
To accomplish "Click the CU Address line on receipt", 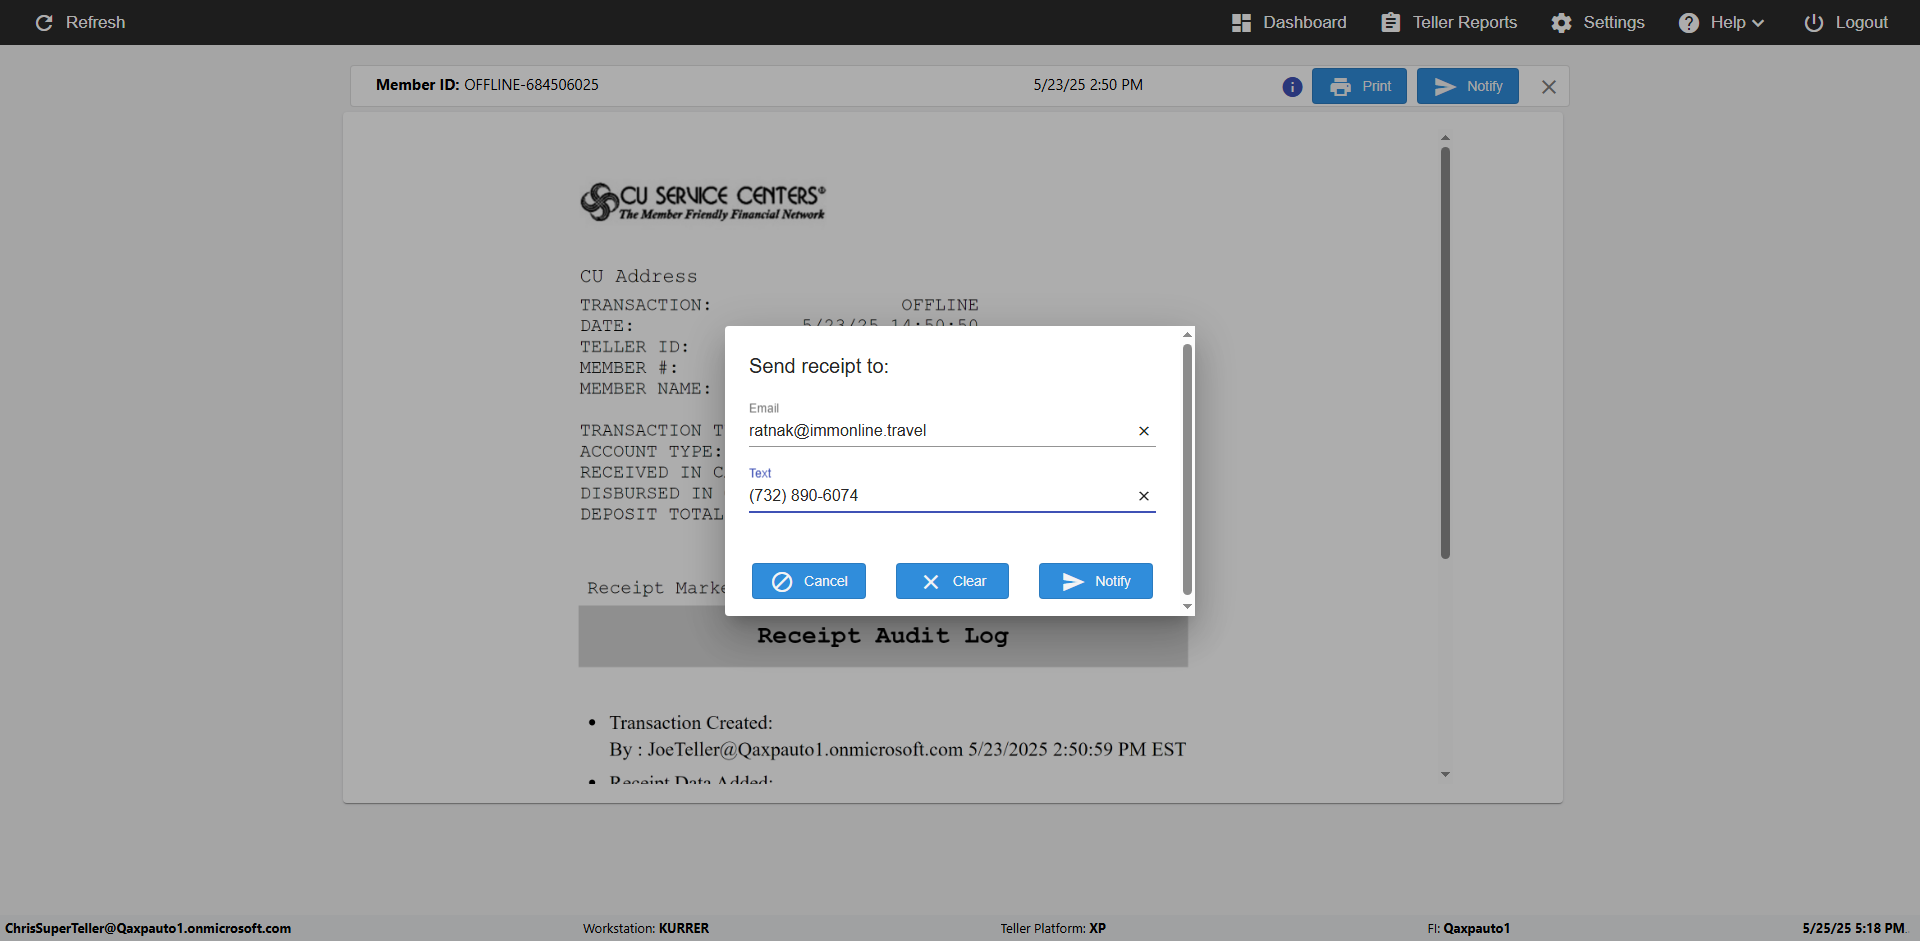I will (x=639, y=276).
